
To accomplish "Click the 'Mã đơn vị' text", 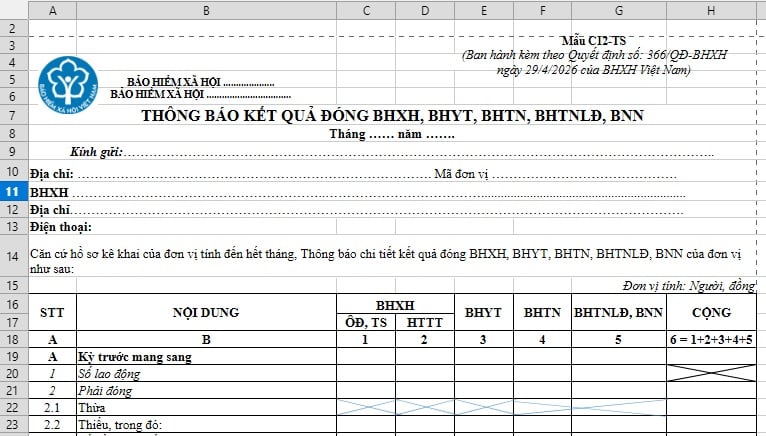I will [x=461, y=174].
